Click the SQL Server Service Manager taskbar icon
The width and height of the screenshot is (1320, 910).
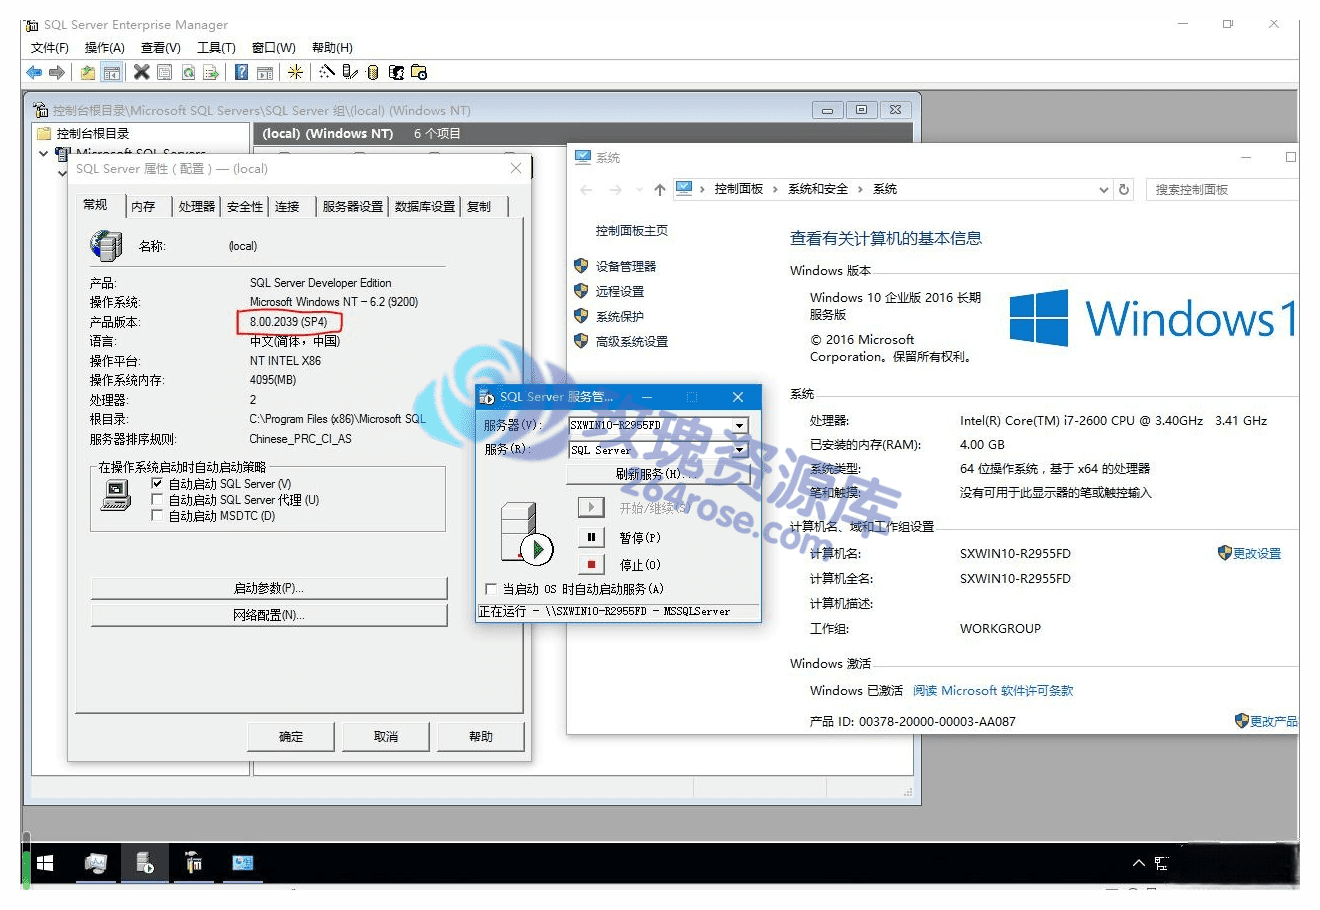point(145,862)
